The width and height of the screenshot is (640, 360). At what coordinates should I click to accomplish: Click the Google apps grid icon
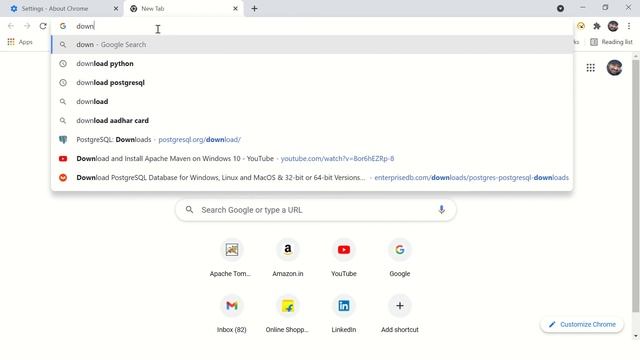coord(591,68)
